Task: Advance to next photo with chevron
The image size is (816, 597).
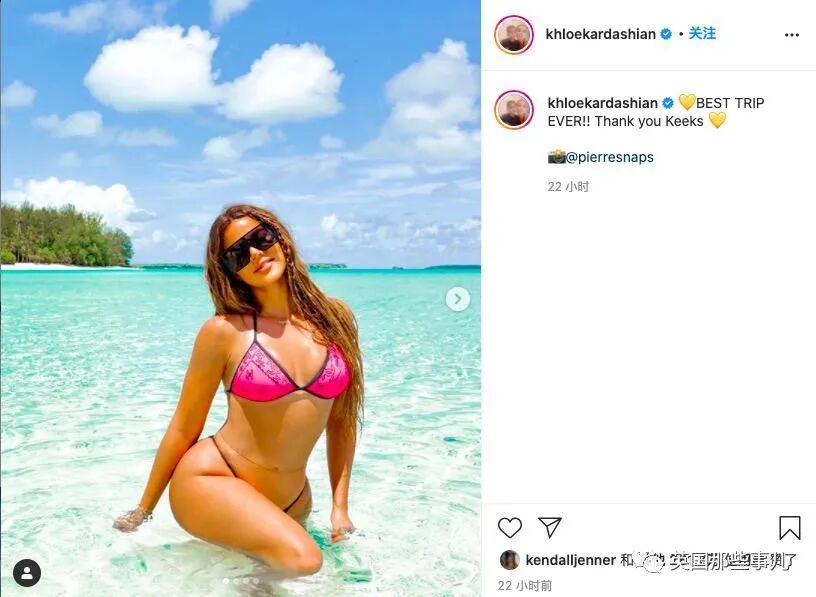Action: pos(457,299)
